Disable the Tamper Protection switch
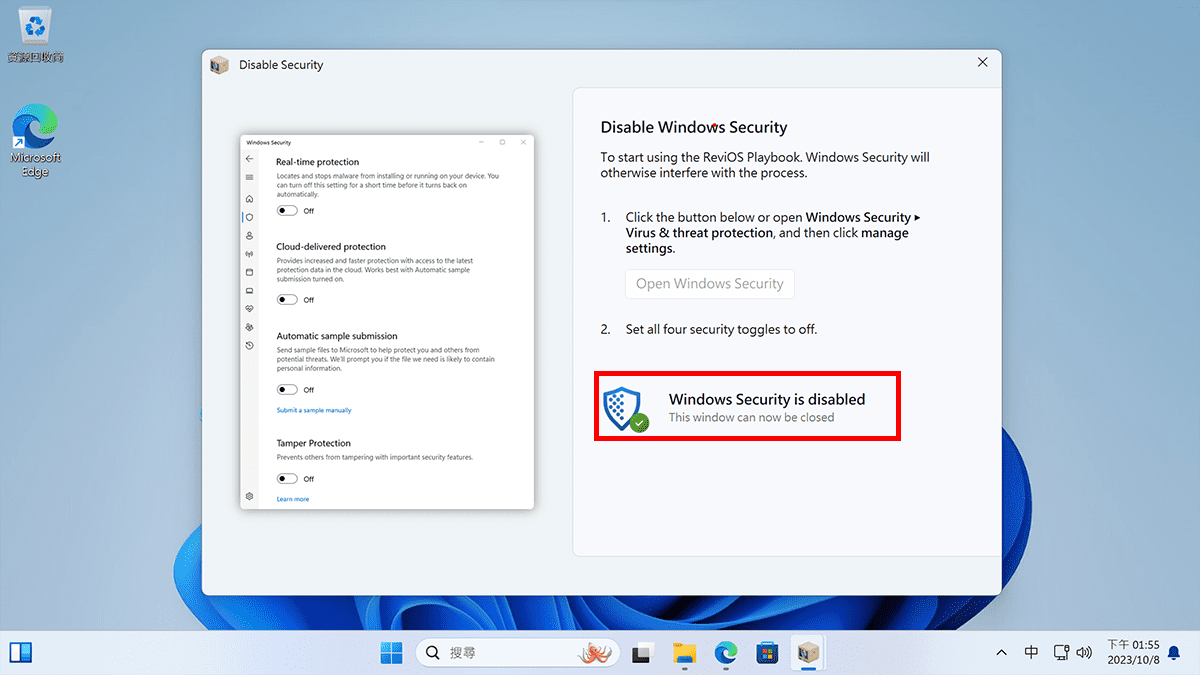1200x675 pixels. (x=287, y=478)
